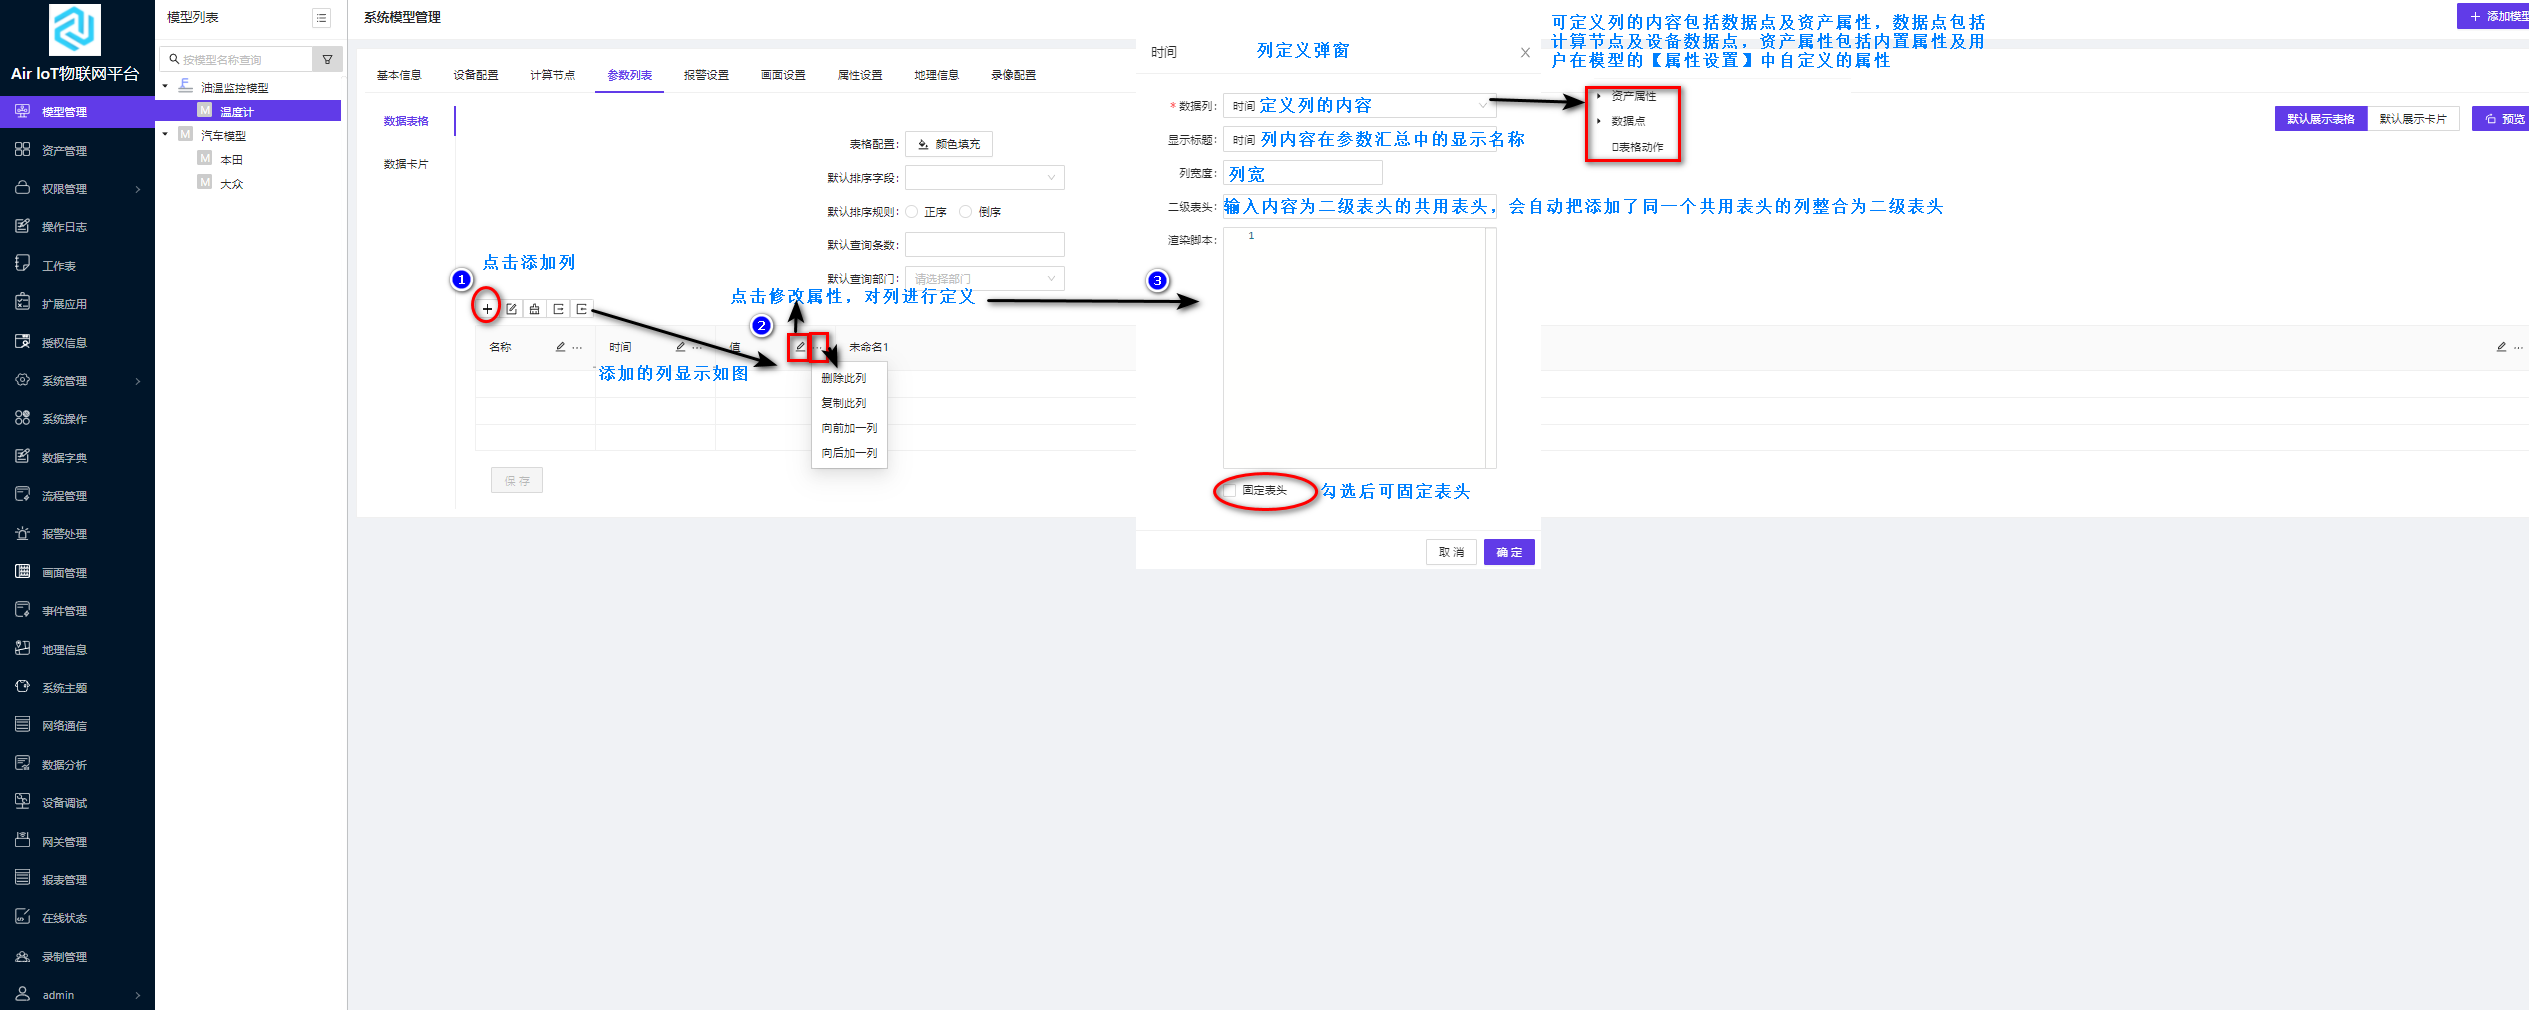Click the filter funnel icon beside model search
Viewport: 2529px width, 1010px height.
click(327, 60)
